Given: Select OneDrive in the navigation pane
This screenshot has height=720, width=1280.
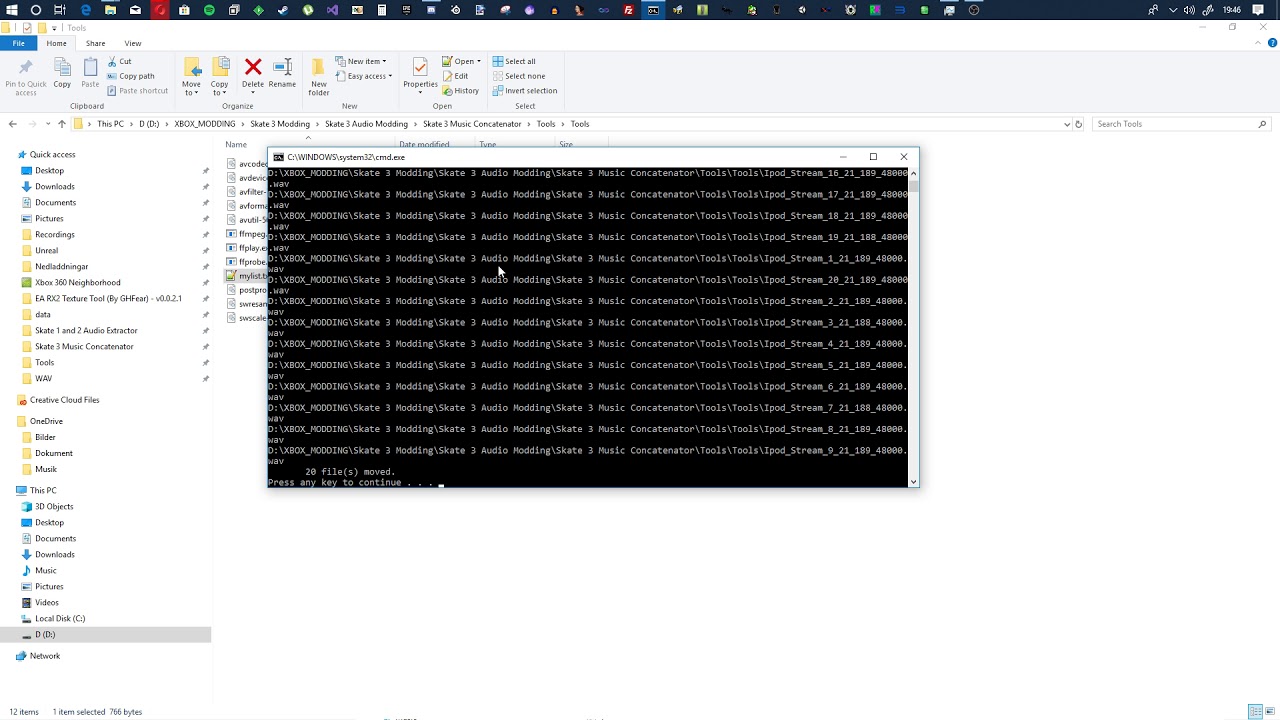Looking at the screenshot, I should click(46, 422).
